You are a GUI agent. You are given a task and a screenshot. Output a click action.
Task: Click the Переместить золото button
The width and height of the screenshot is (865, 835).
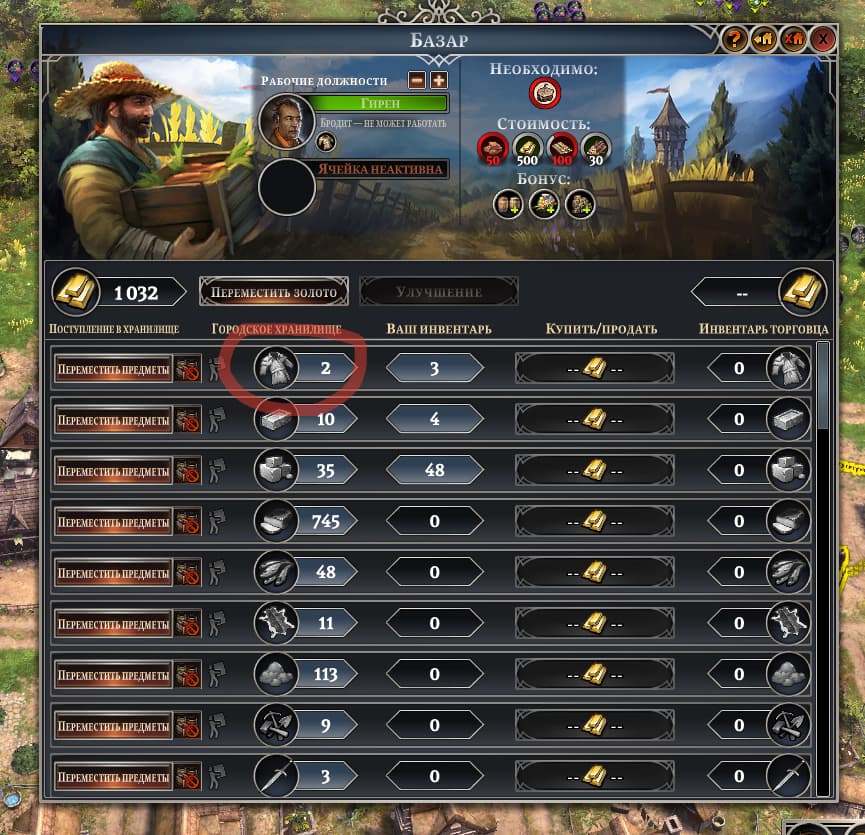point(274,292)
